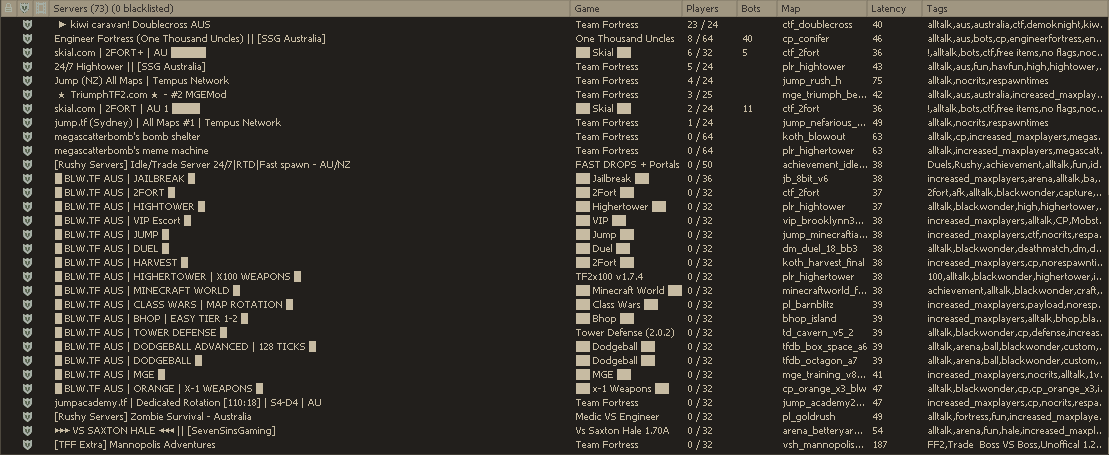
Task: Select kiwi caravan! Doublecross AUS server name
Action: click(x=134, y=25)
